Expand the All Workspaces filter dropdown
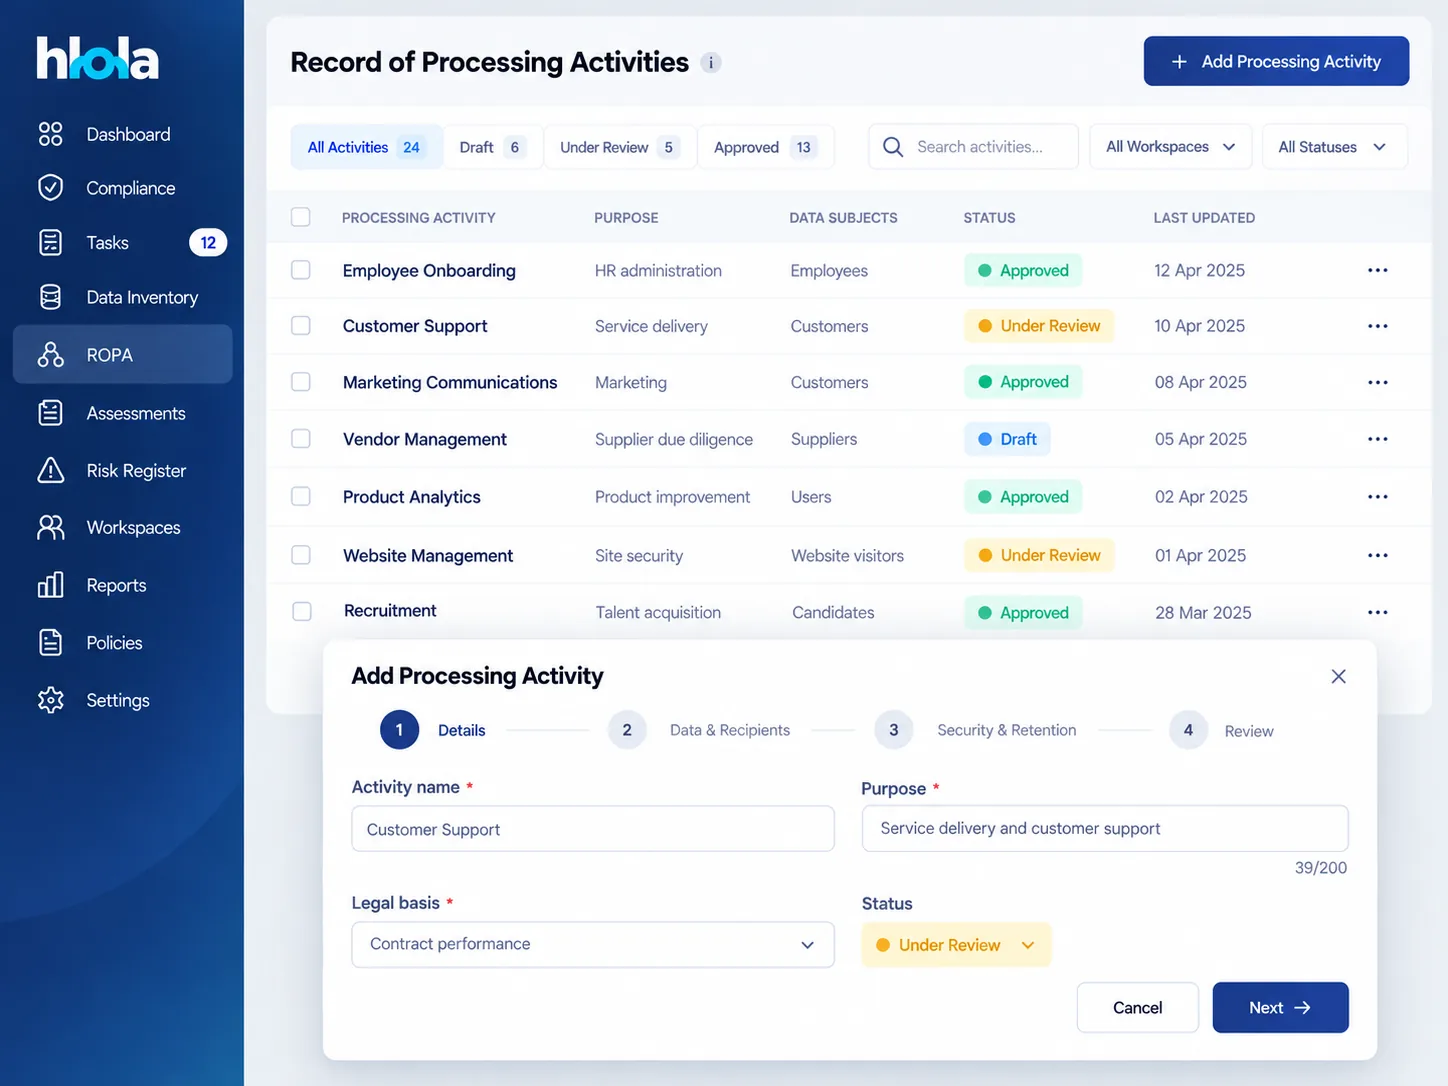 pyautogui.click(x=1171, y=147)
